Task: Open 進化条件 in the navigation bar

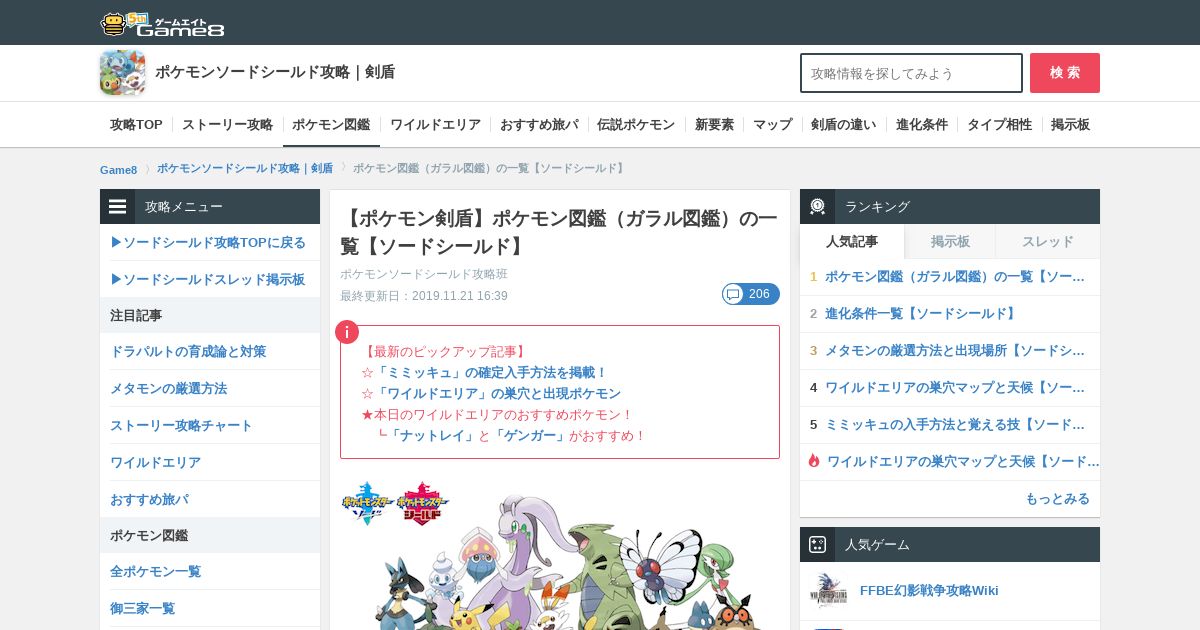Action: point(922,125)
